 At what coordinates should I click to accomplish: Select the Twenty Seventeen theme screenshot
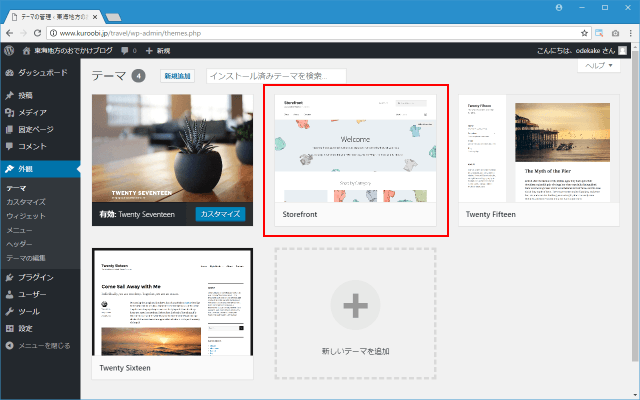pyautogui.click(x=172, y=149)
